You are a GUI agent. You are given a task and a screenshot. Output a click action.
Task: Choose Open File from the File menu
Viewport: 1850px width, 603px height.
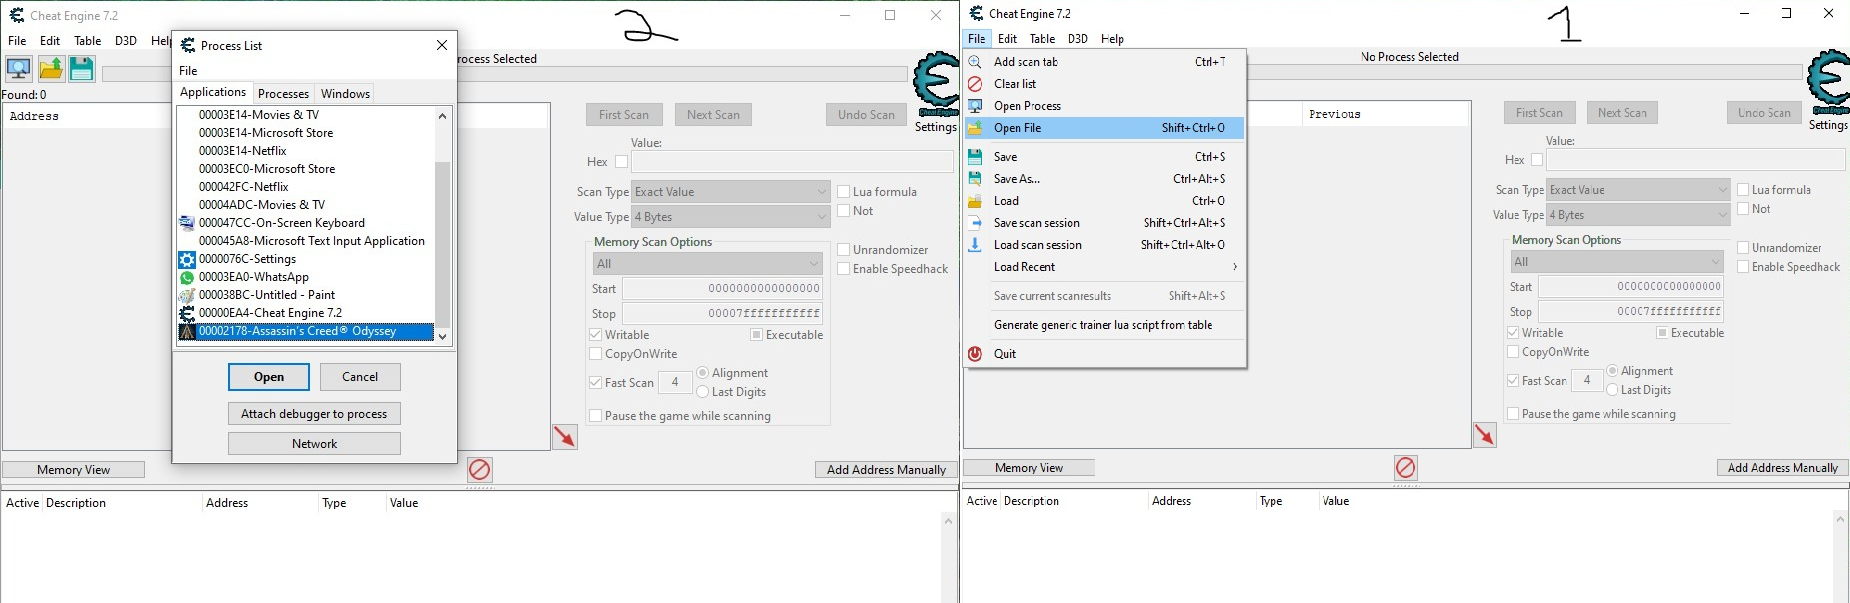click(1017, 128)
